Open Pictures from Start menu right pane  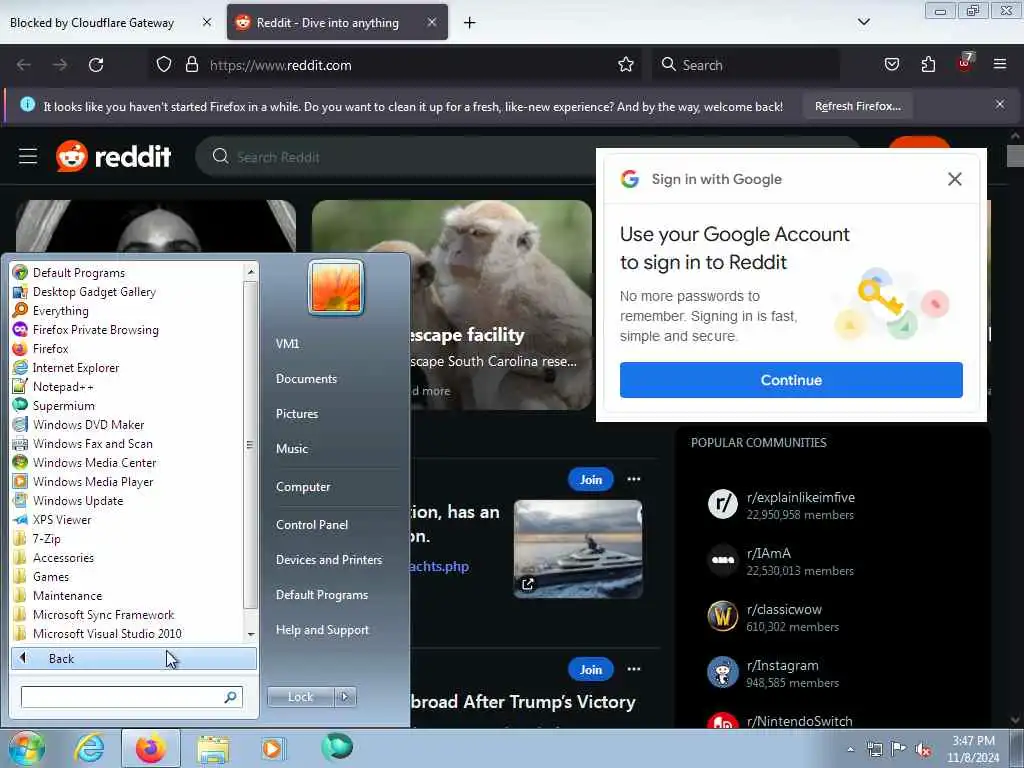(x=297, y=414)
